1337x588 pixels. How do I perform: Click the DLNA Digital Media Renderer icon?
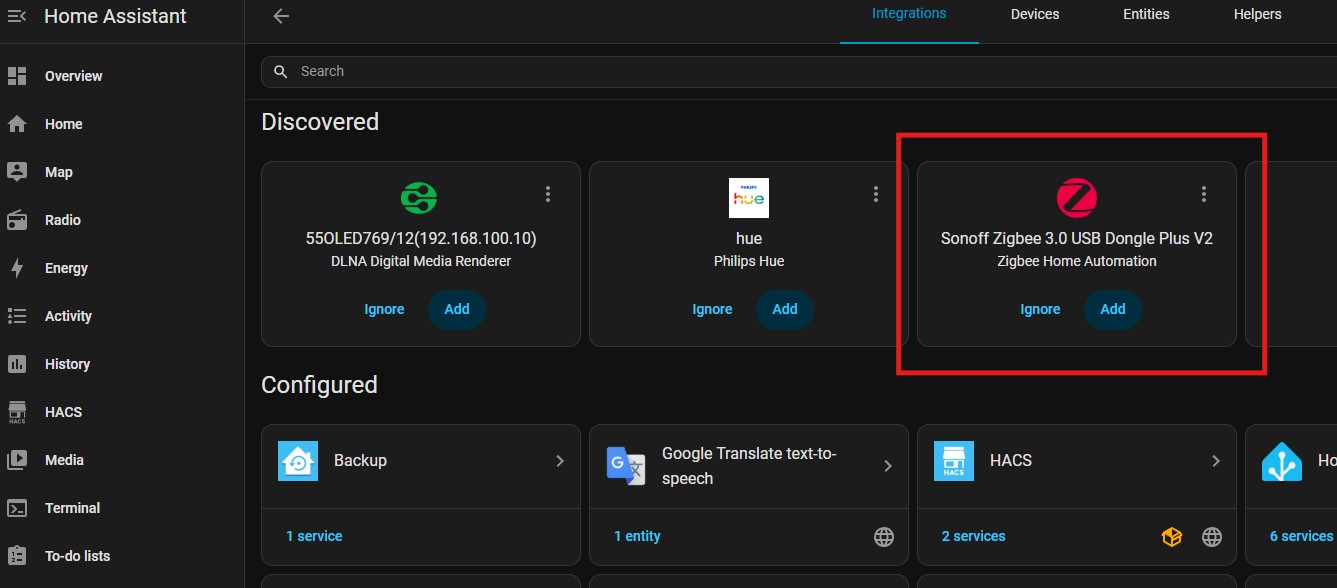pos(420,198)
